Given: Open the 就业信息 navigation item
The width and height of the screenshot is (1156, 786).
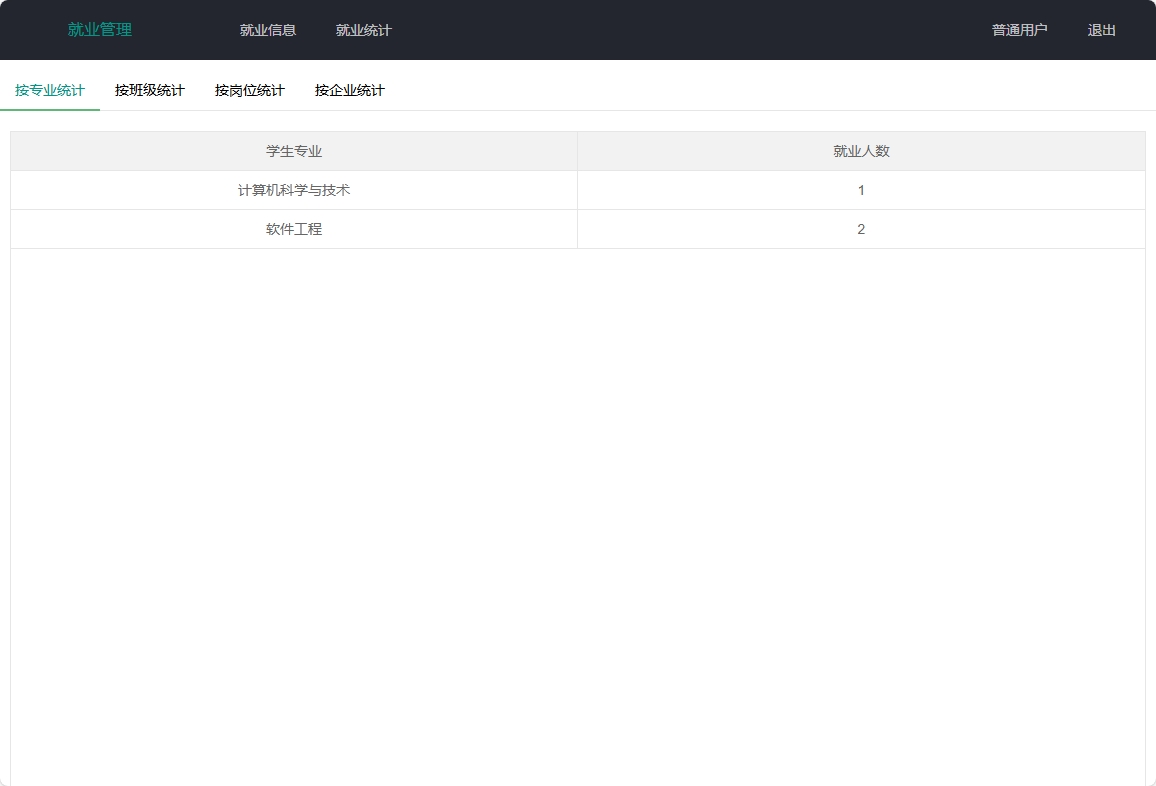Looking at the screenshot, I should (x=267, y=30).
